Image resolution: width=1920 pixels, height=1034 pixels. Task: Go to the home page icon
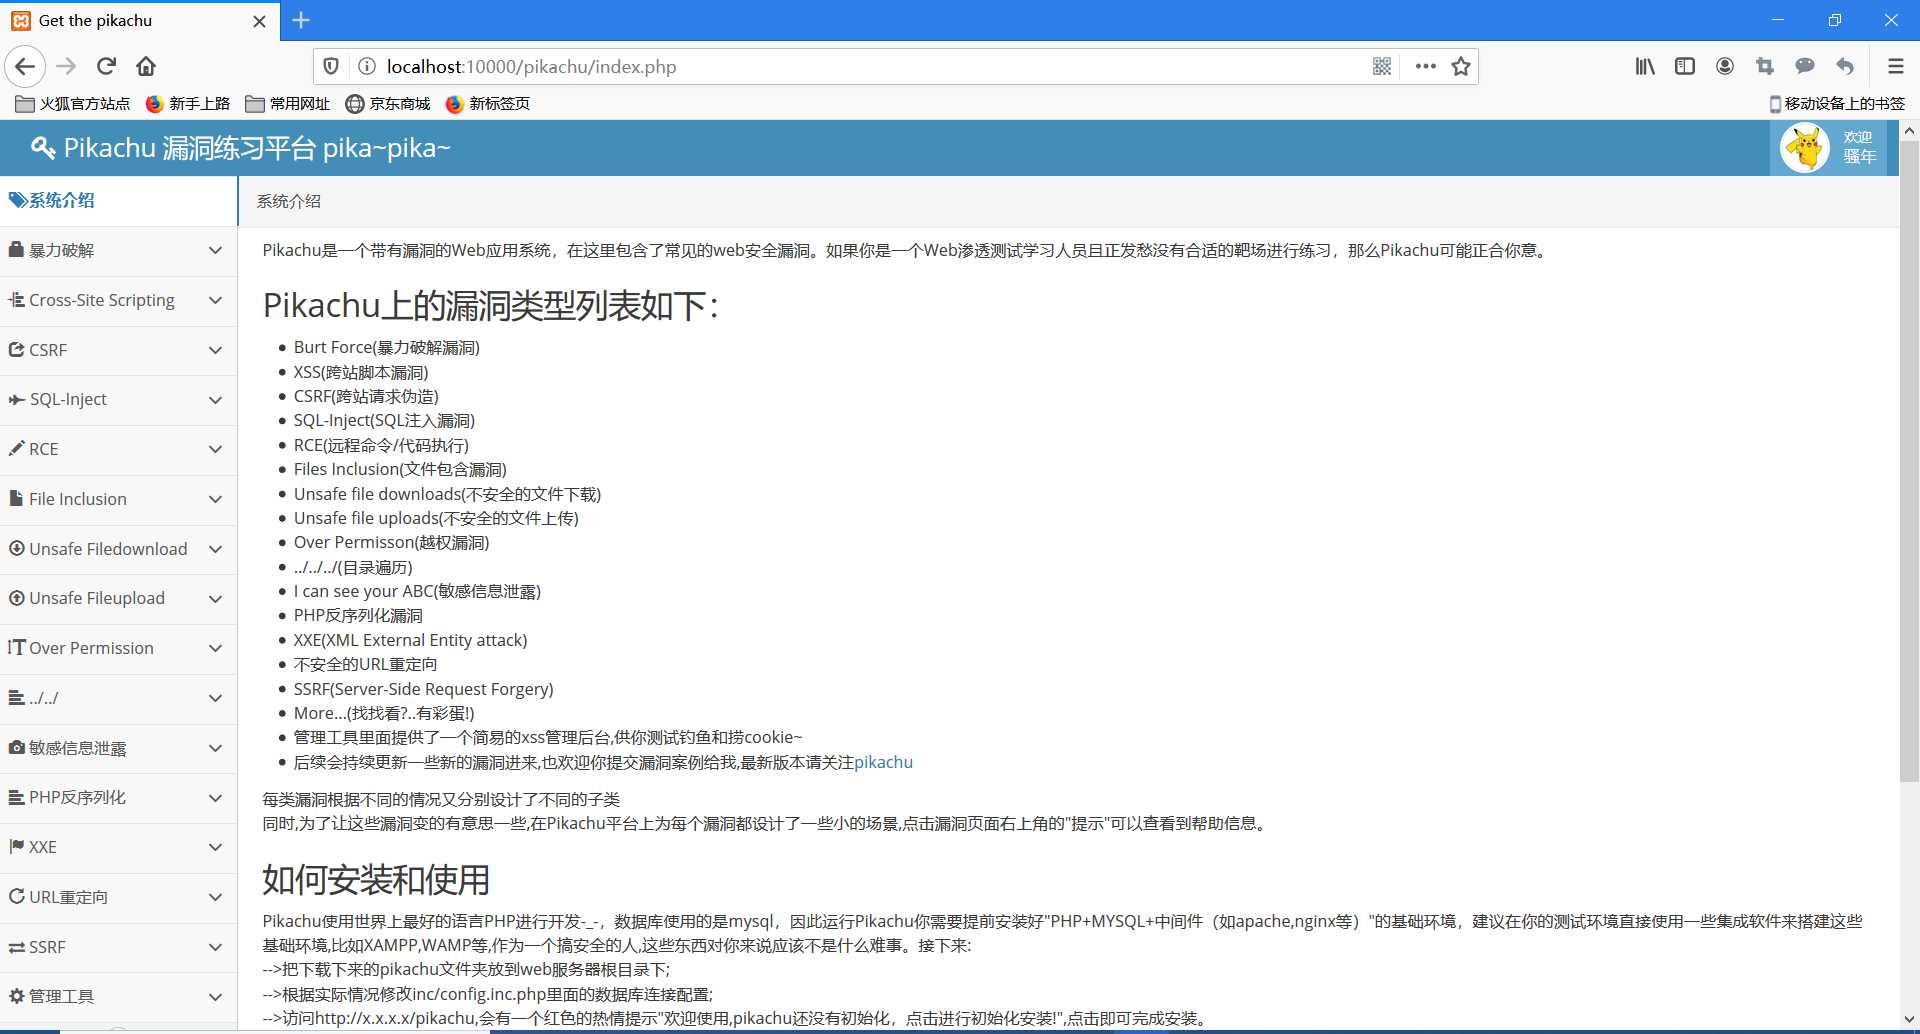point(146,66)
